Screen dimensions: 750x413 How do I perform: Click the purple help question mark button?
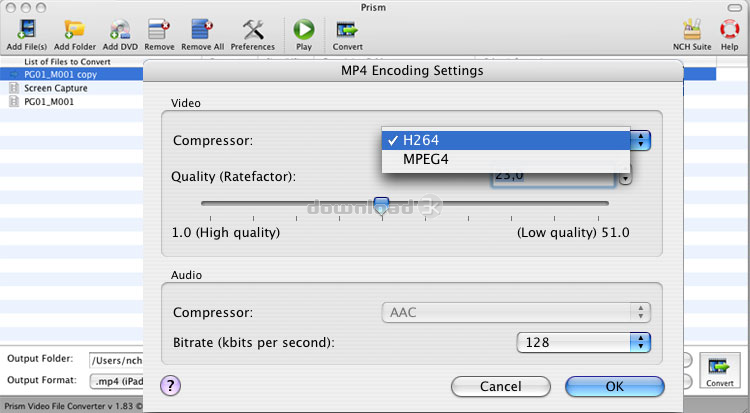170,385
